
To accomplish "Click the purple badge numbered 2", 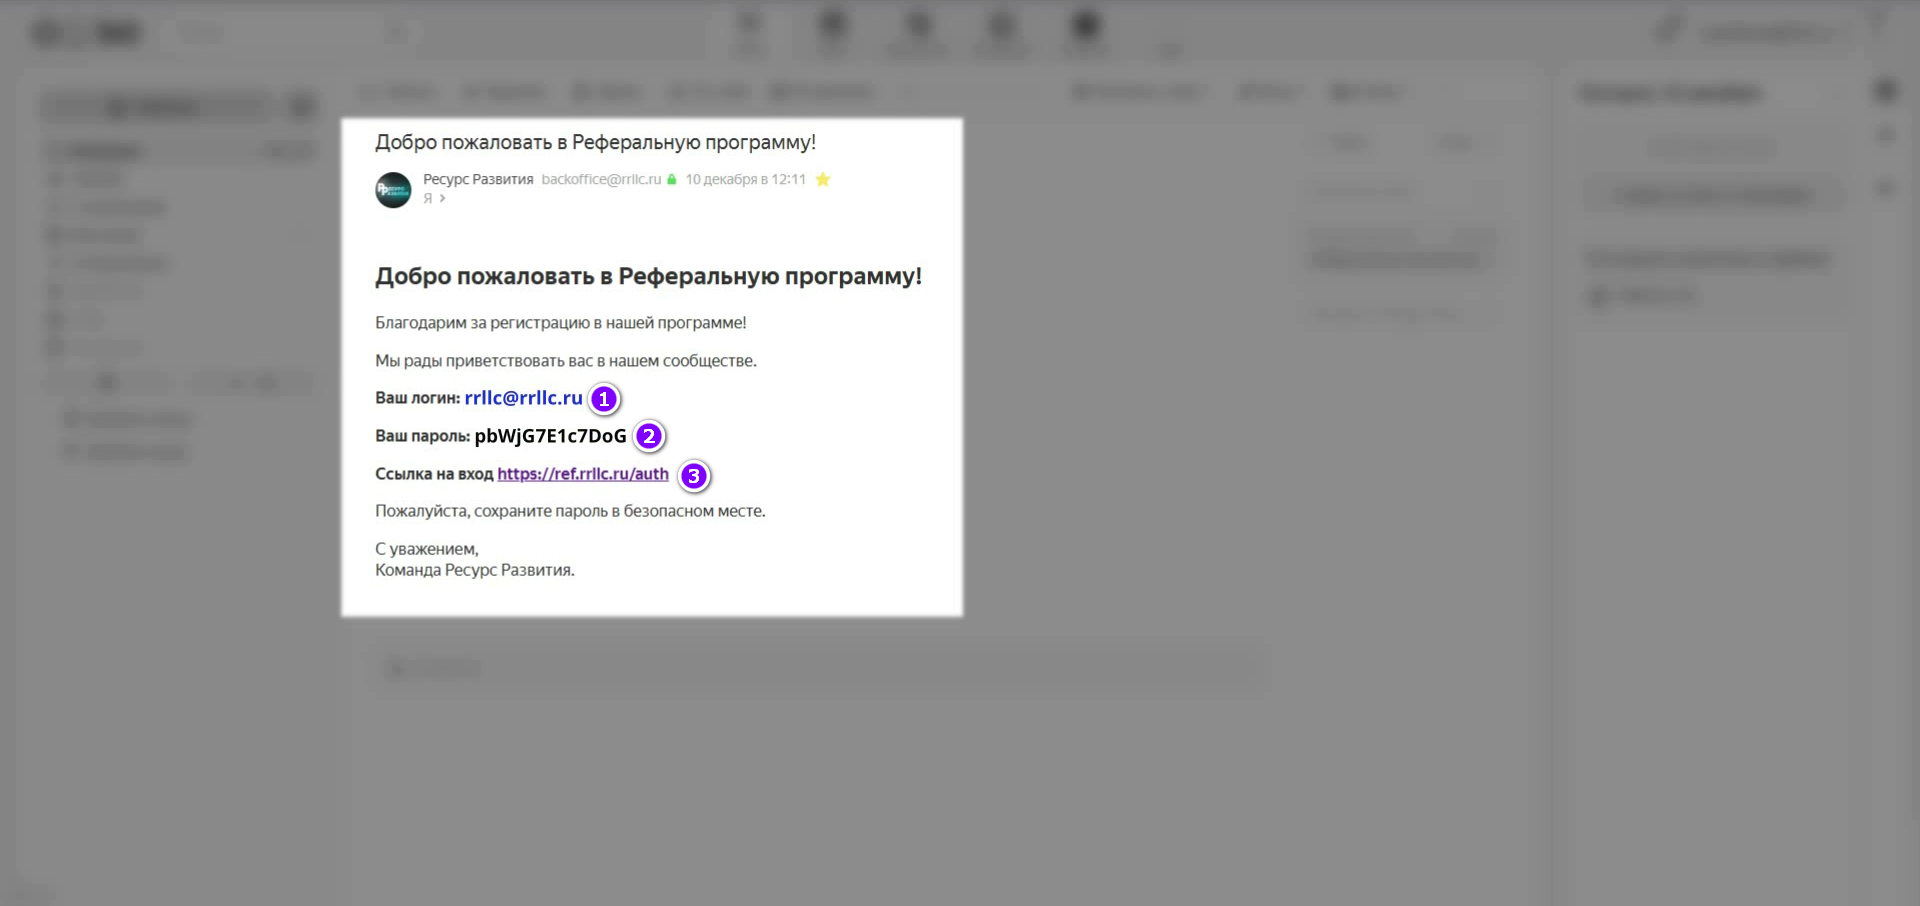I will (649, 437).
